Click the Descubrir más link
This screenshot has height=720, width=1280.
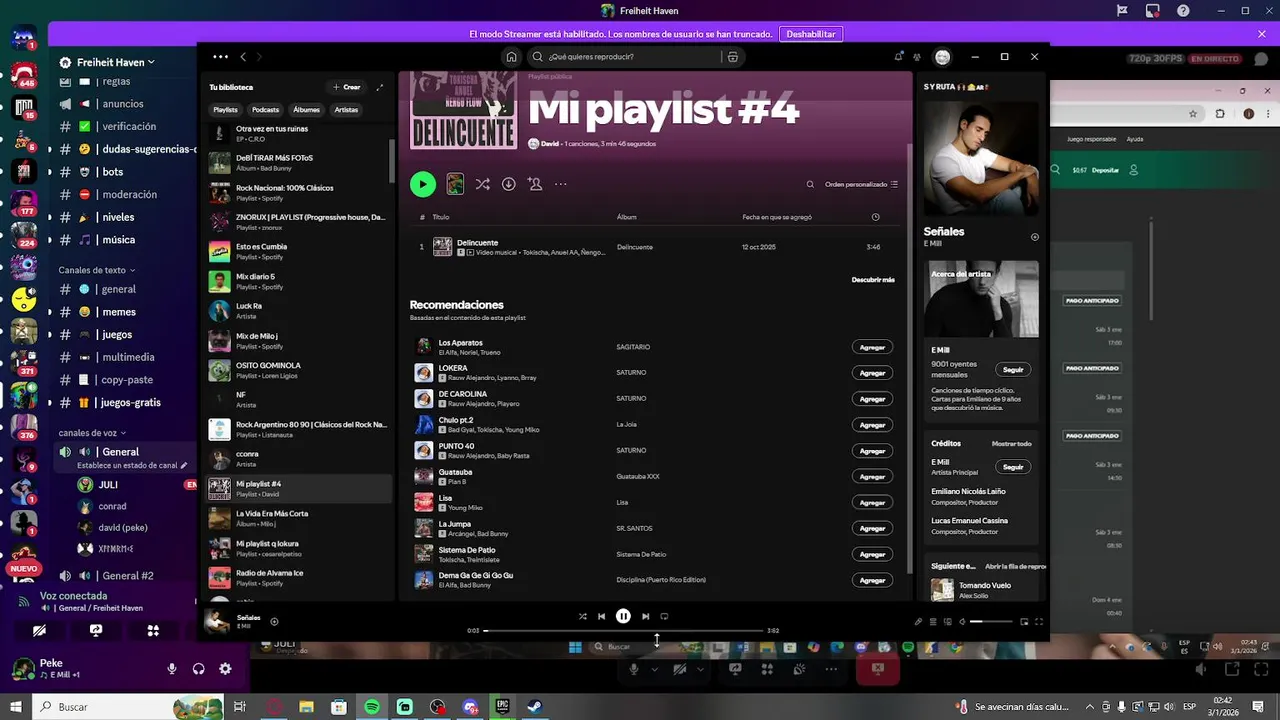pos(873,280)
